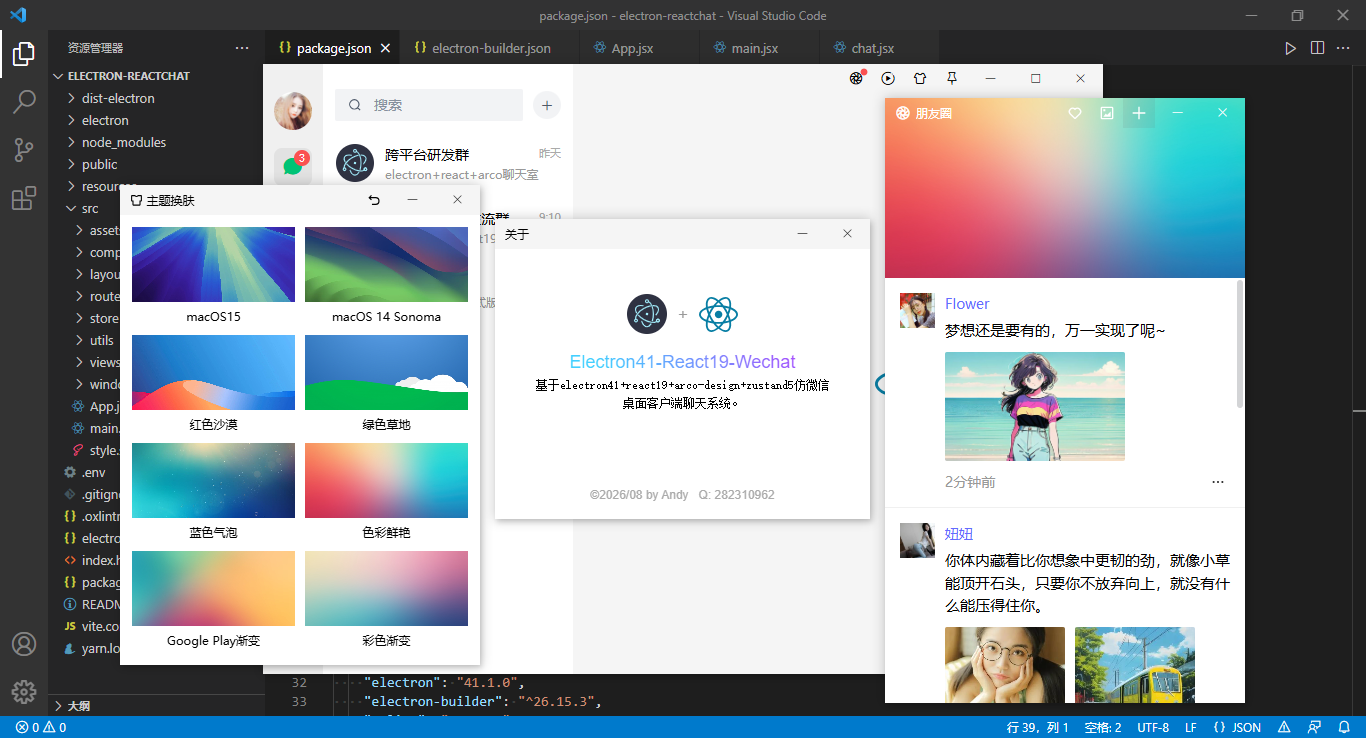Viewport: 1366px width, 738px height.
Task: Open the Explorer view in the activity bar
Action: (x=24, y=54)
